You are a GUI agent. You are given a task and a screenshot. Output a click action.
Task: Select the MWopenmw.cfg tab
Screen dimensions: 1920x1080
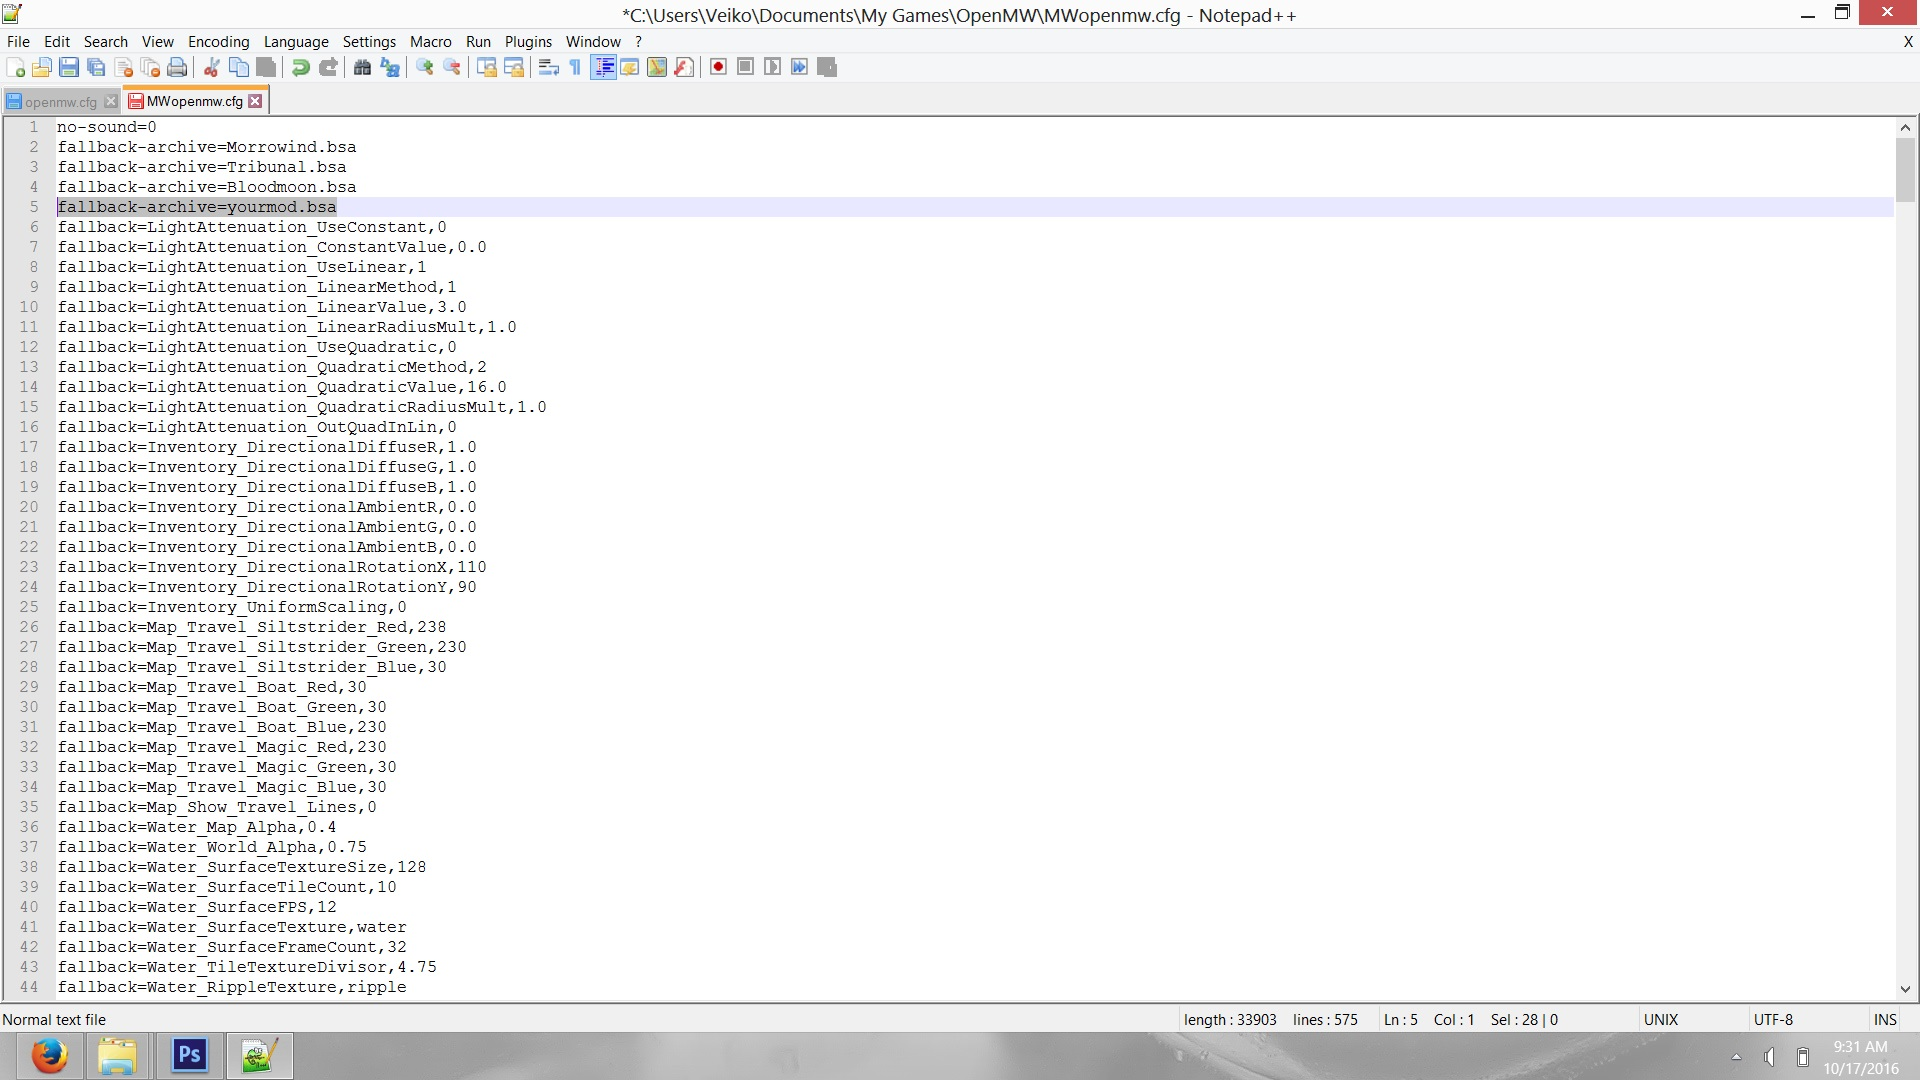[194, 101]
